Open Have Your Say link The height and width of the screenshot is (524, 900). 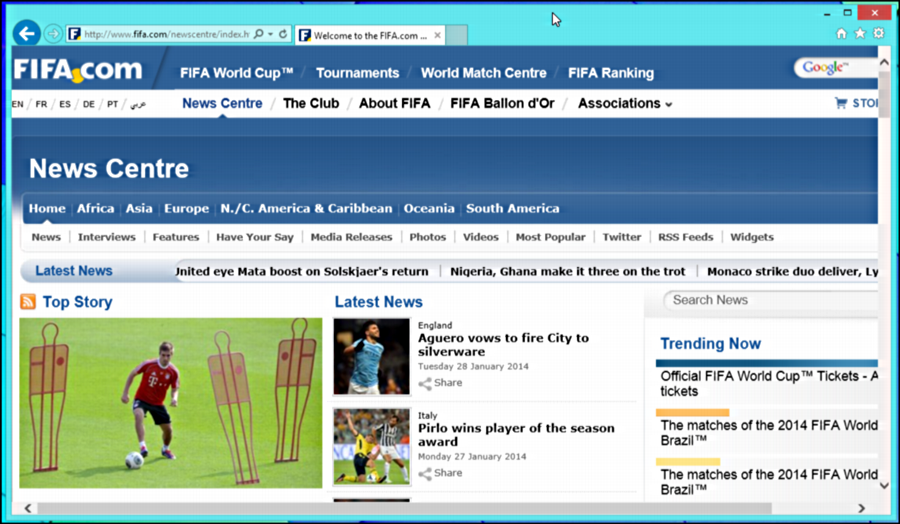[x=255, y=237]
